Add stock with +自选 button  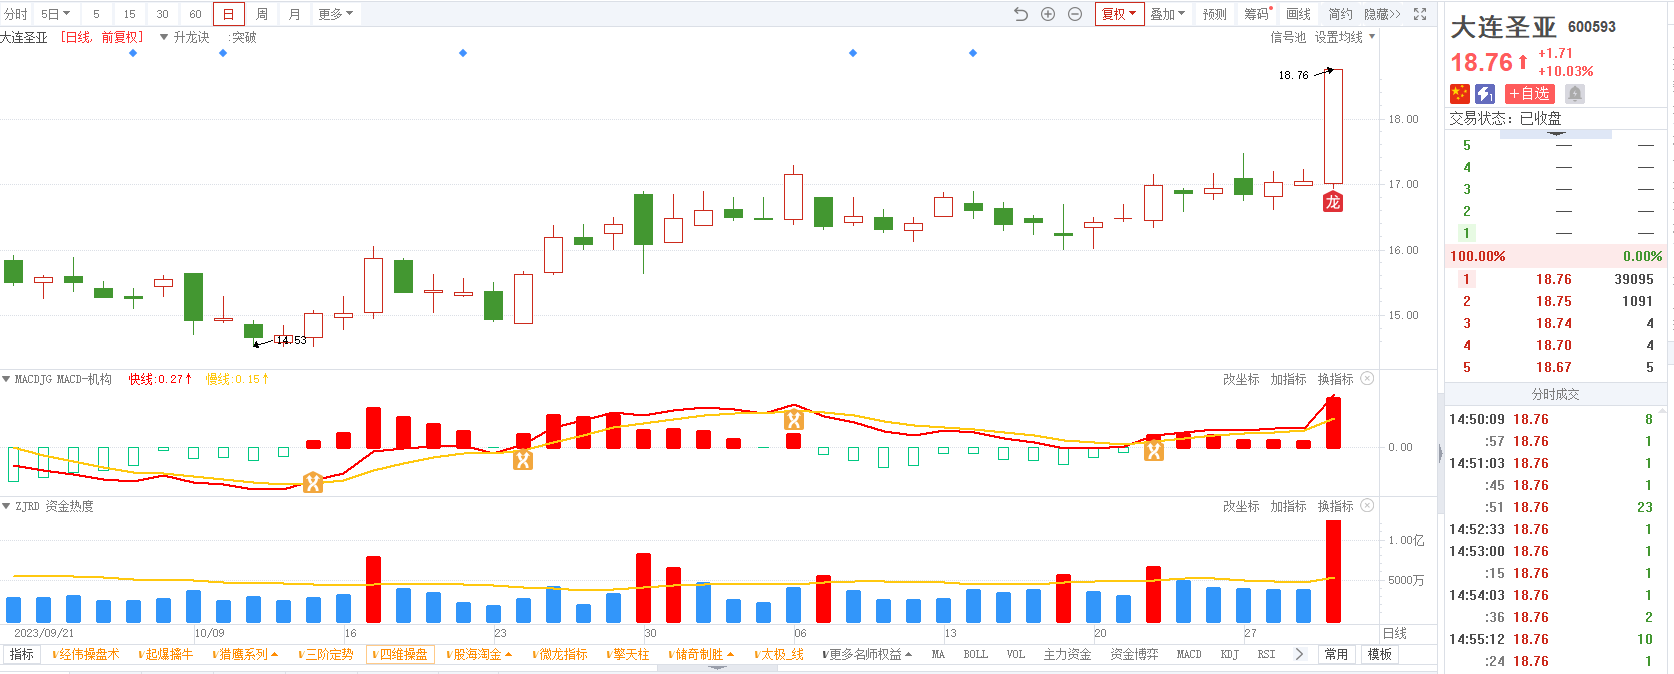(x=1530, y=93)
